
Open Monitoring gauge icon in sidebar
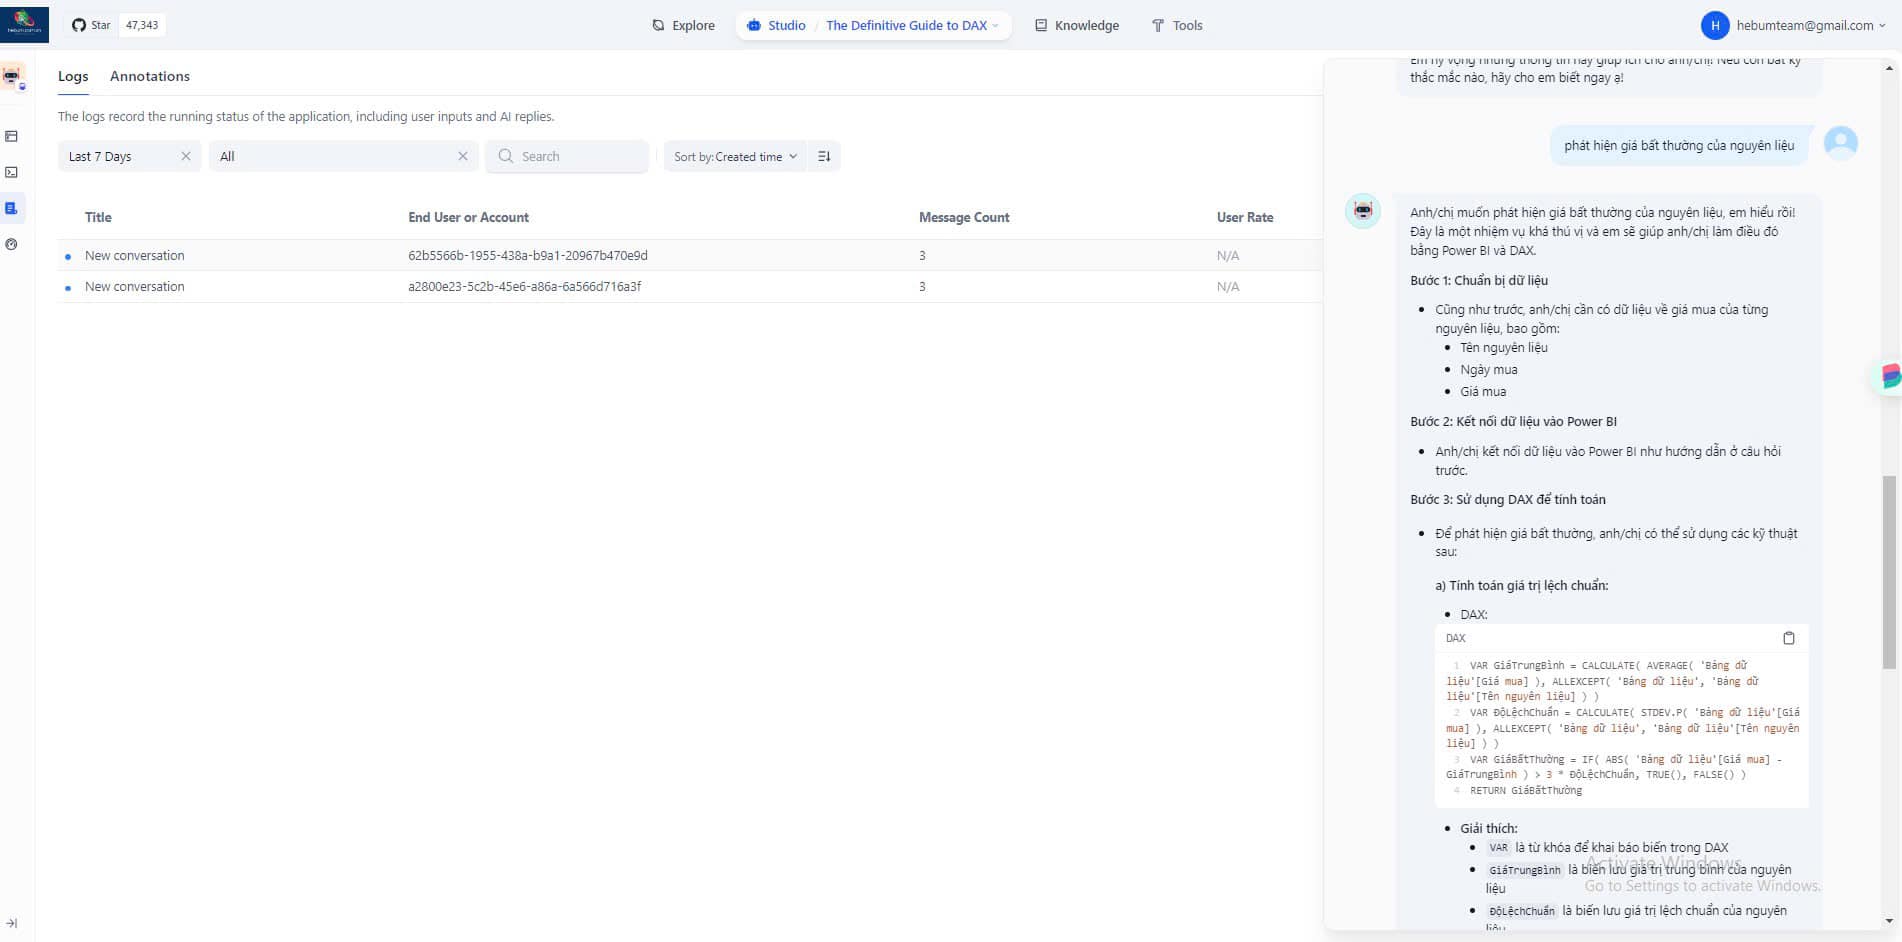(x=12, y=244)
